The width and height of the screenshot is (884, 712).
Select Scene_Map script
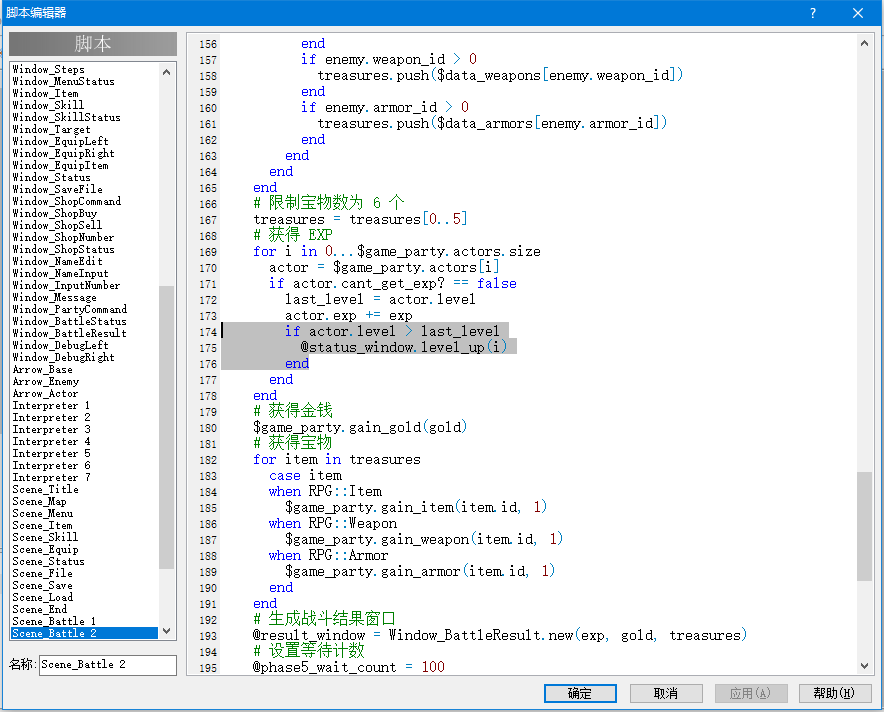[x=39, y=502]
